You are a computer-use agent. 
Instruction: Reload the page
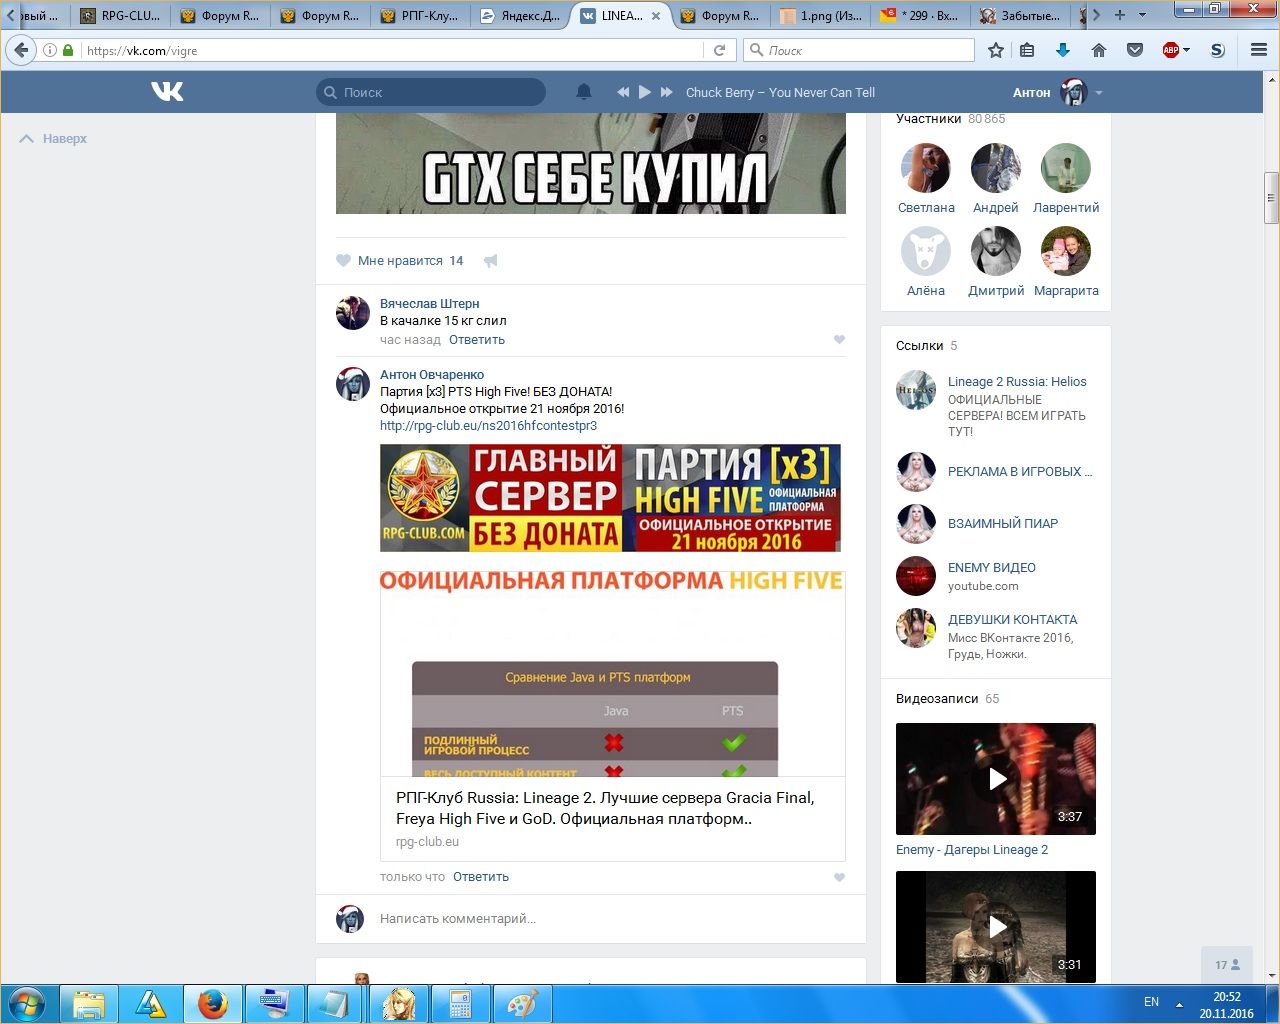point(719,50)
